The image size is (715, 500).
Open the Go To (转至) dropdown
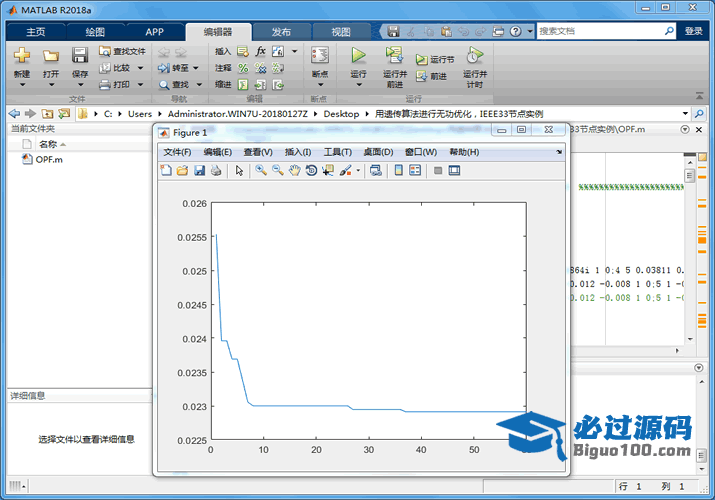click(x=196, y=68)
